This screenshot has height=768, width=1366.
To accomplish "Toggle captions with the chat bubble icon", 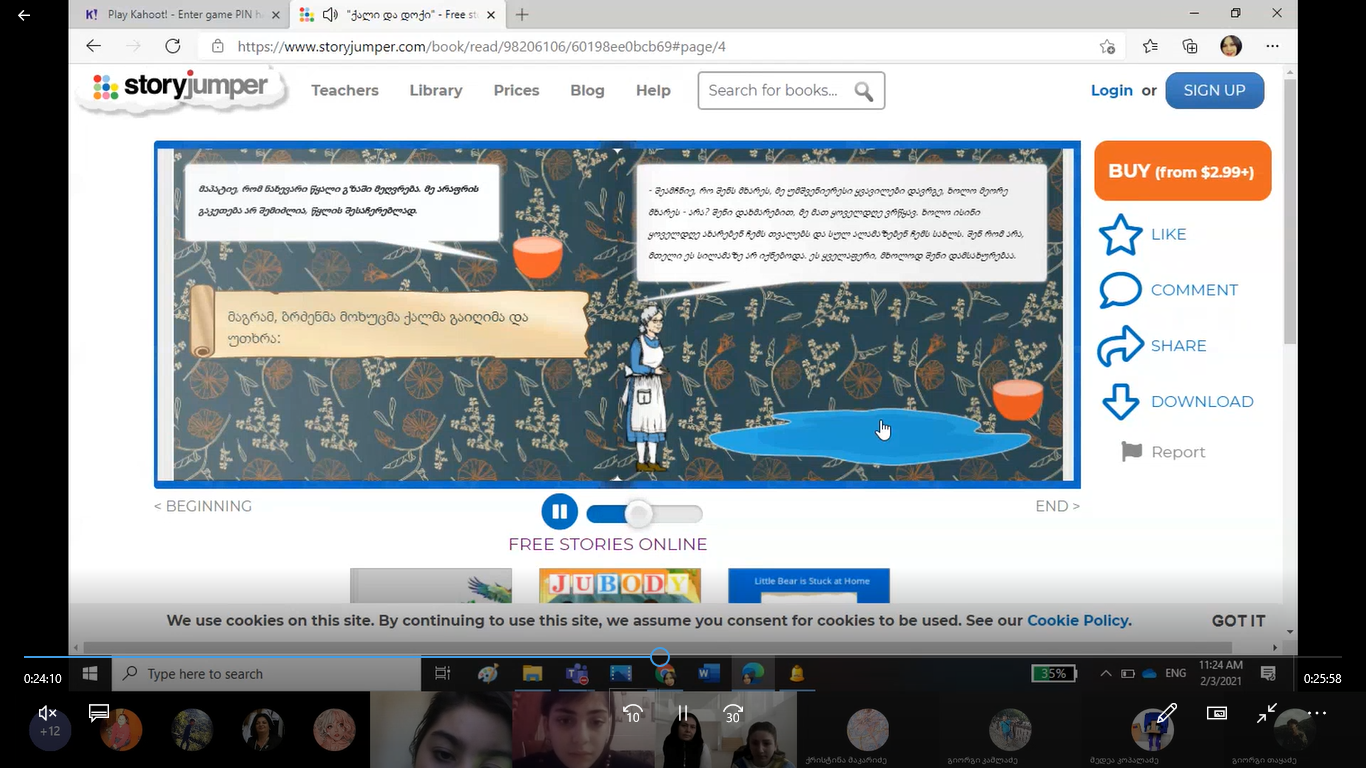I will point(99,713).
